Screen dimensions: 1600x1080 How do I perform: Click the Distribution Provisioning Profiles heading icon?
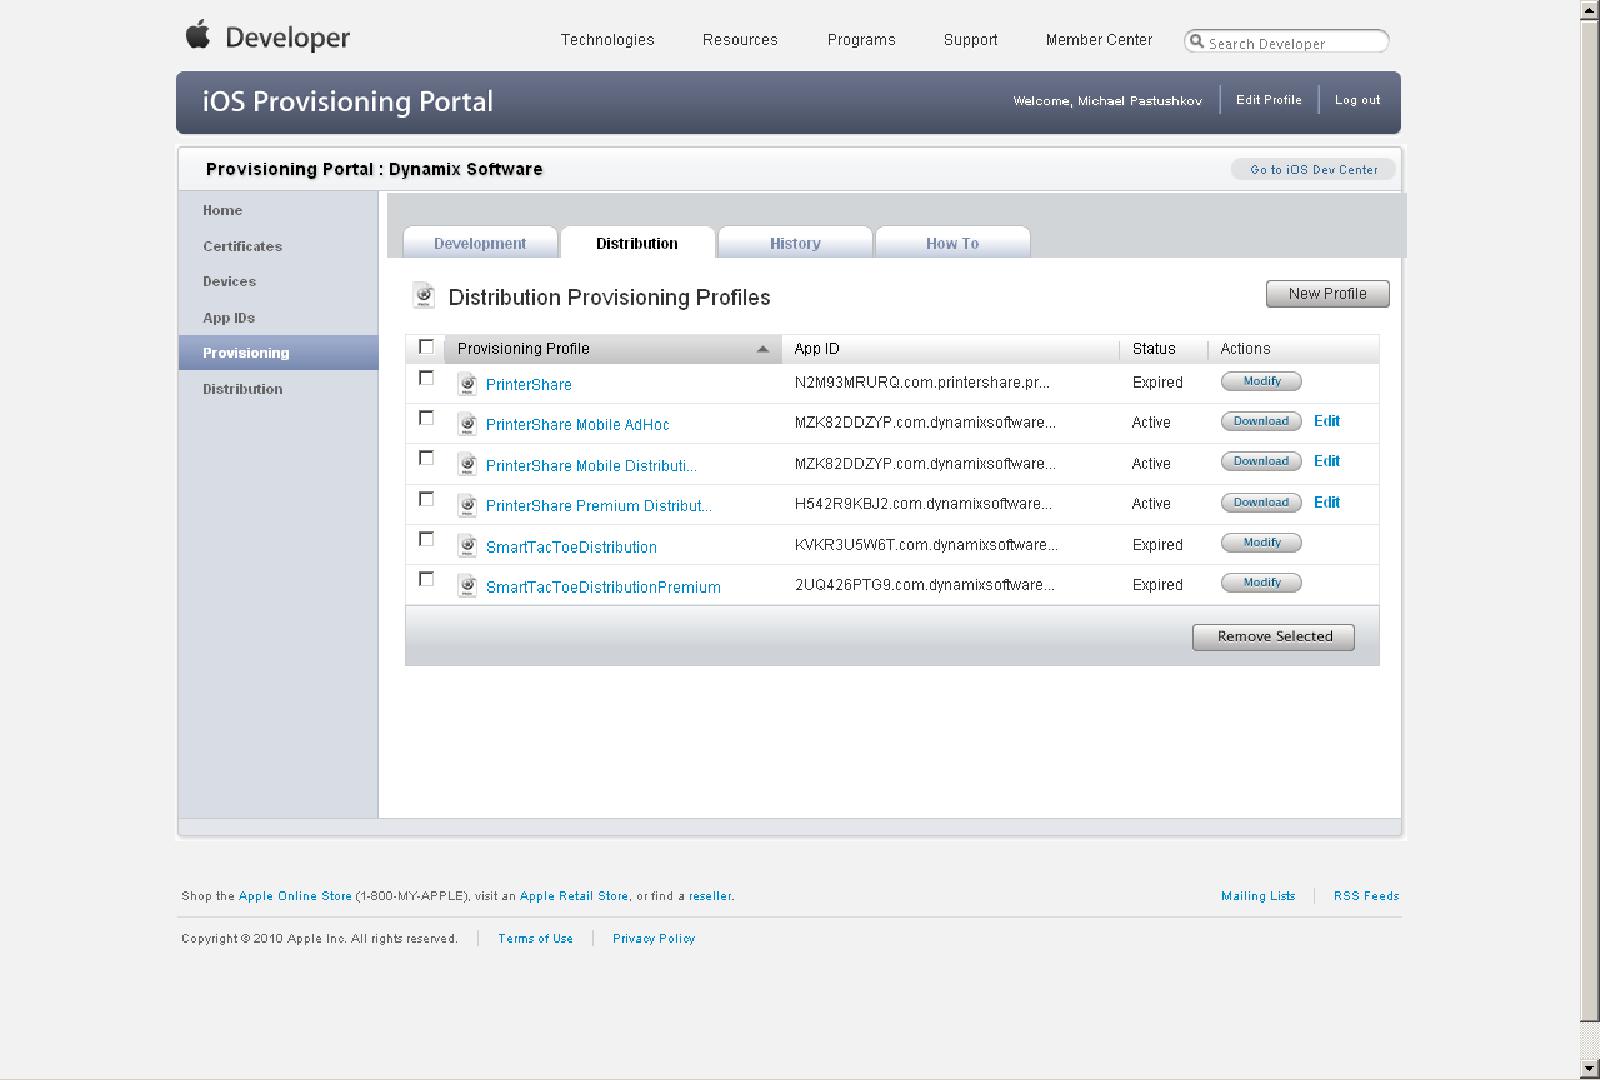pyautogui.click(x=424, y=296)
